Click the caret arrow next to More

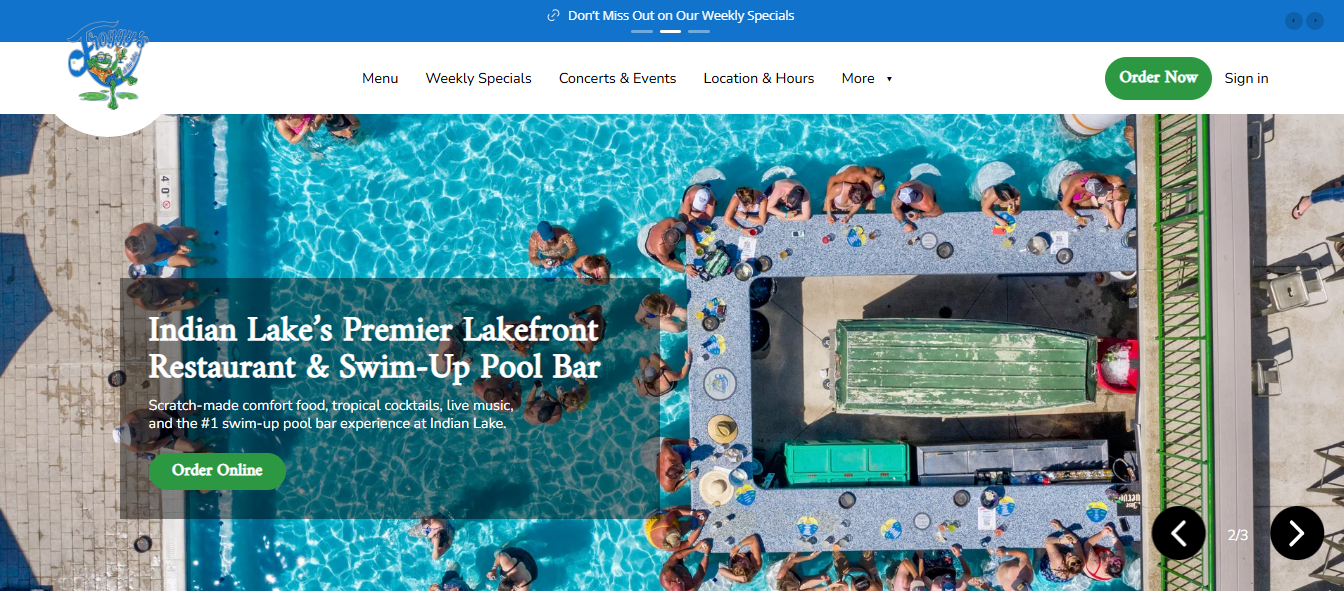889,79
